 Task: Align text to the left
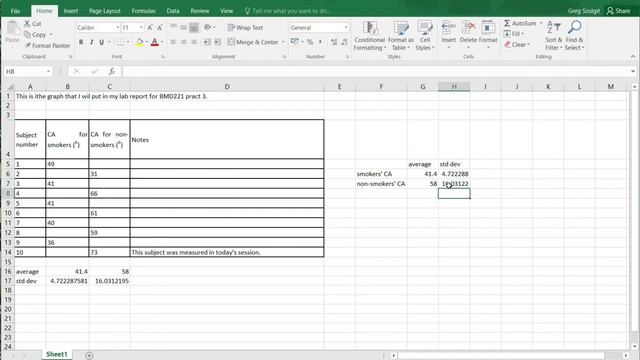tap(173, 42)
